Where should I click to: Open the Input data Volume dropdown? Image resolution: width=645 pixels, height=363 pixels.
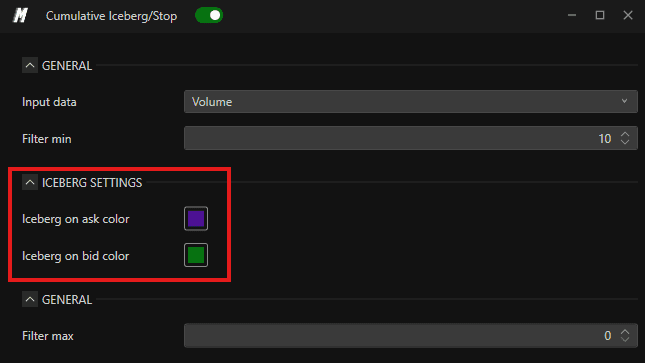coord(411,102)
